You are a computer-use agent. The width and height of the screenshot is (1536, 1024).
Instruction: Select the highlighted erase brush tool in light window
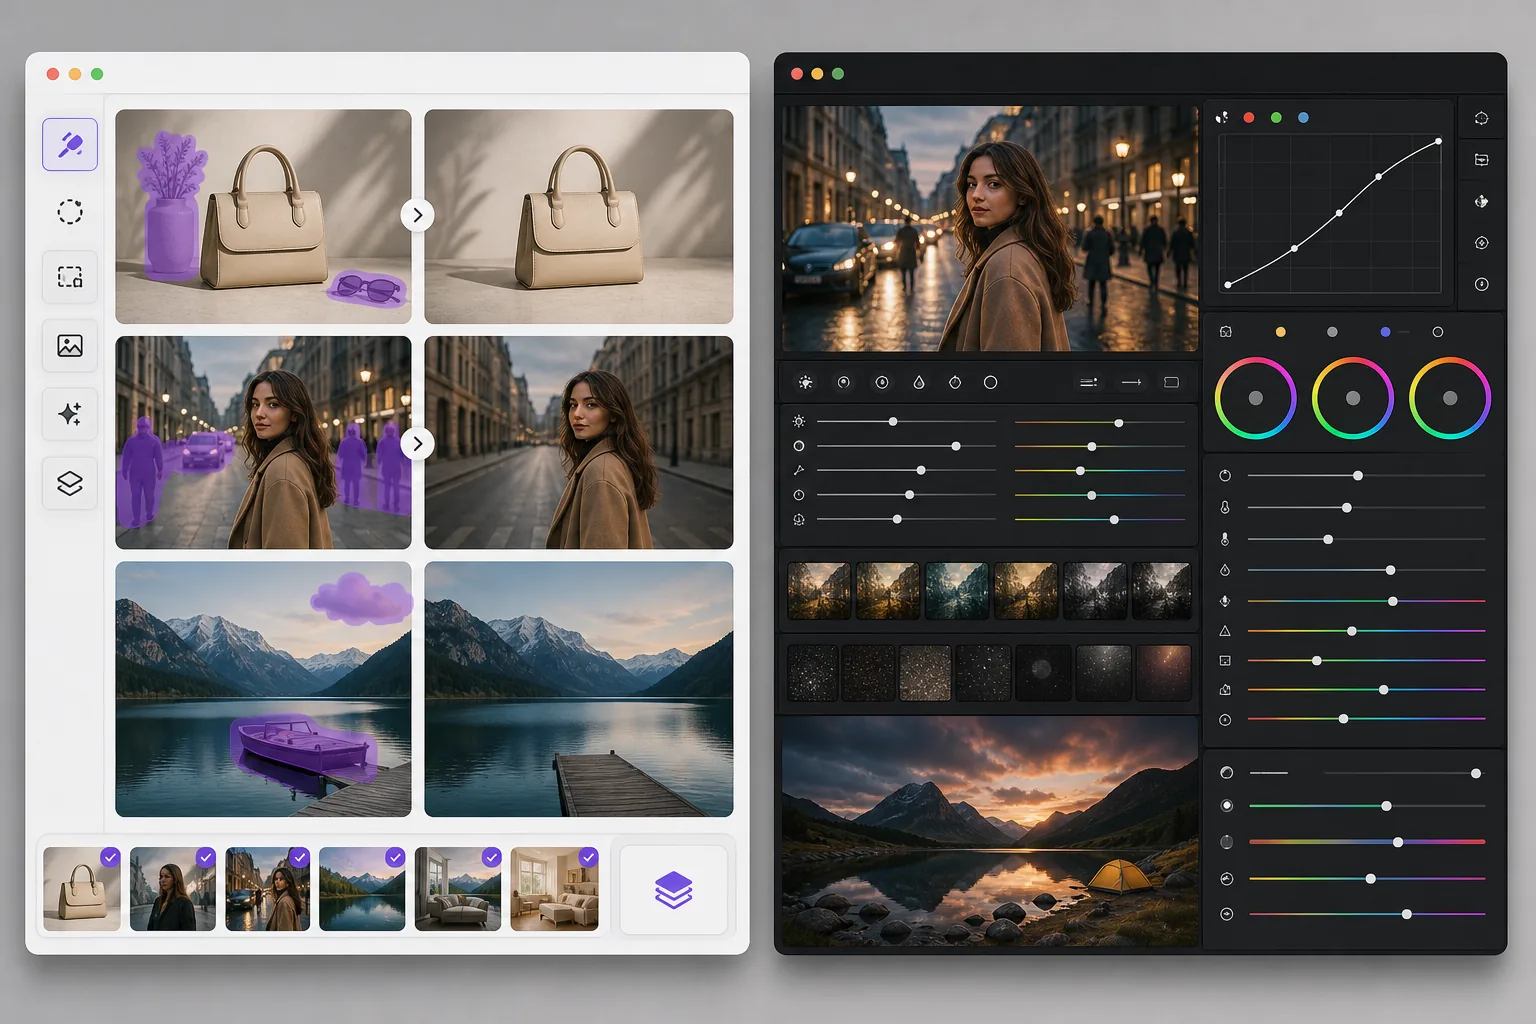tap(70, 144)
